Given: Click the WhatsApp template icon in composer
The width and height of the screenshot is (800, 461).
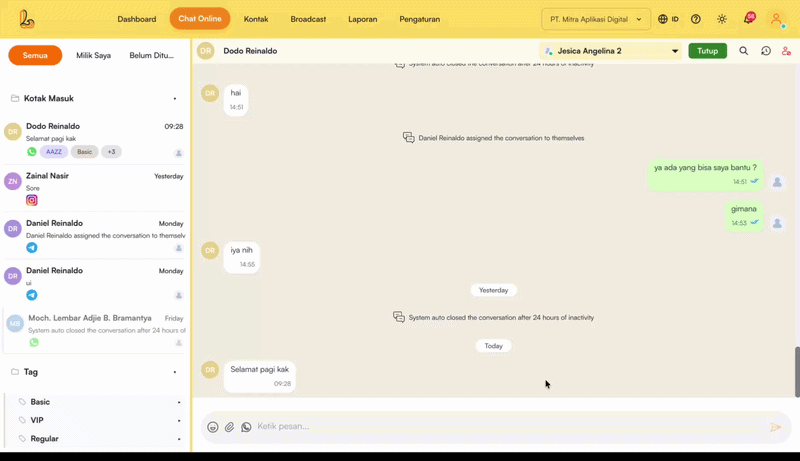Looking at the screenshot, I should click(246, 427).
